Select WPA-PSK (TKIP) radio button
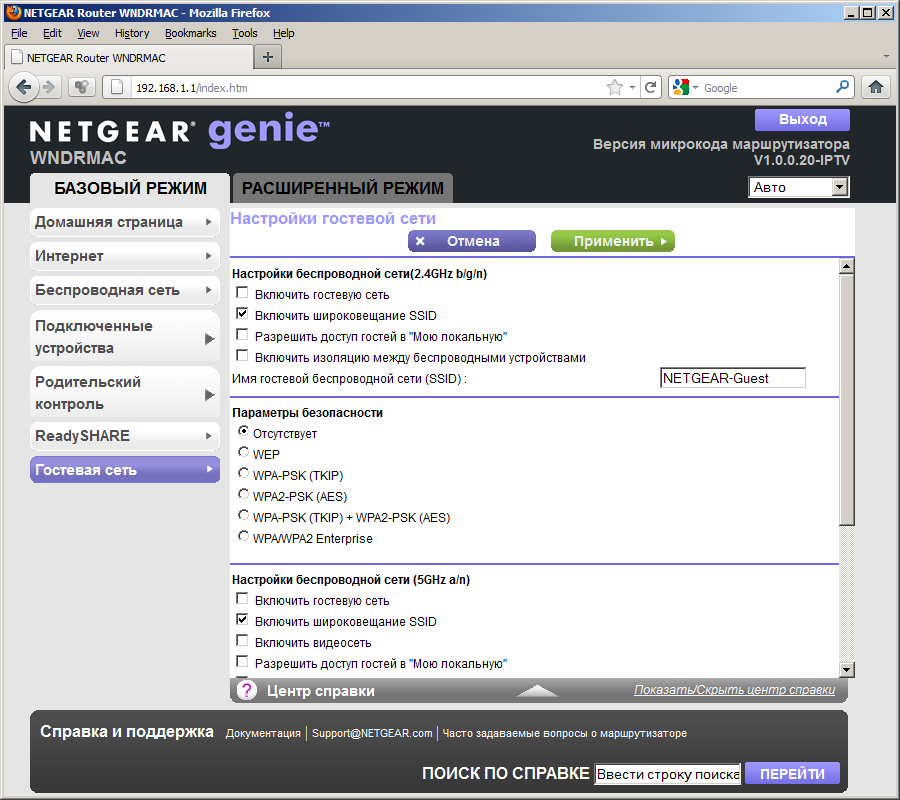Screen dimensions: 900x800 [243, 473]
